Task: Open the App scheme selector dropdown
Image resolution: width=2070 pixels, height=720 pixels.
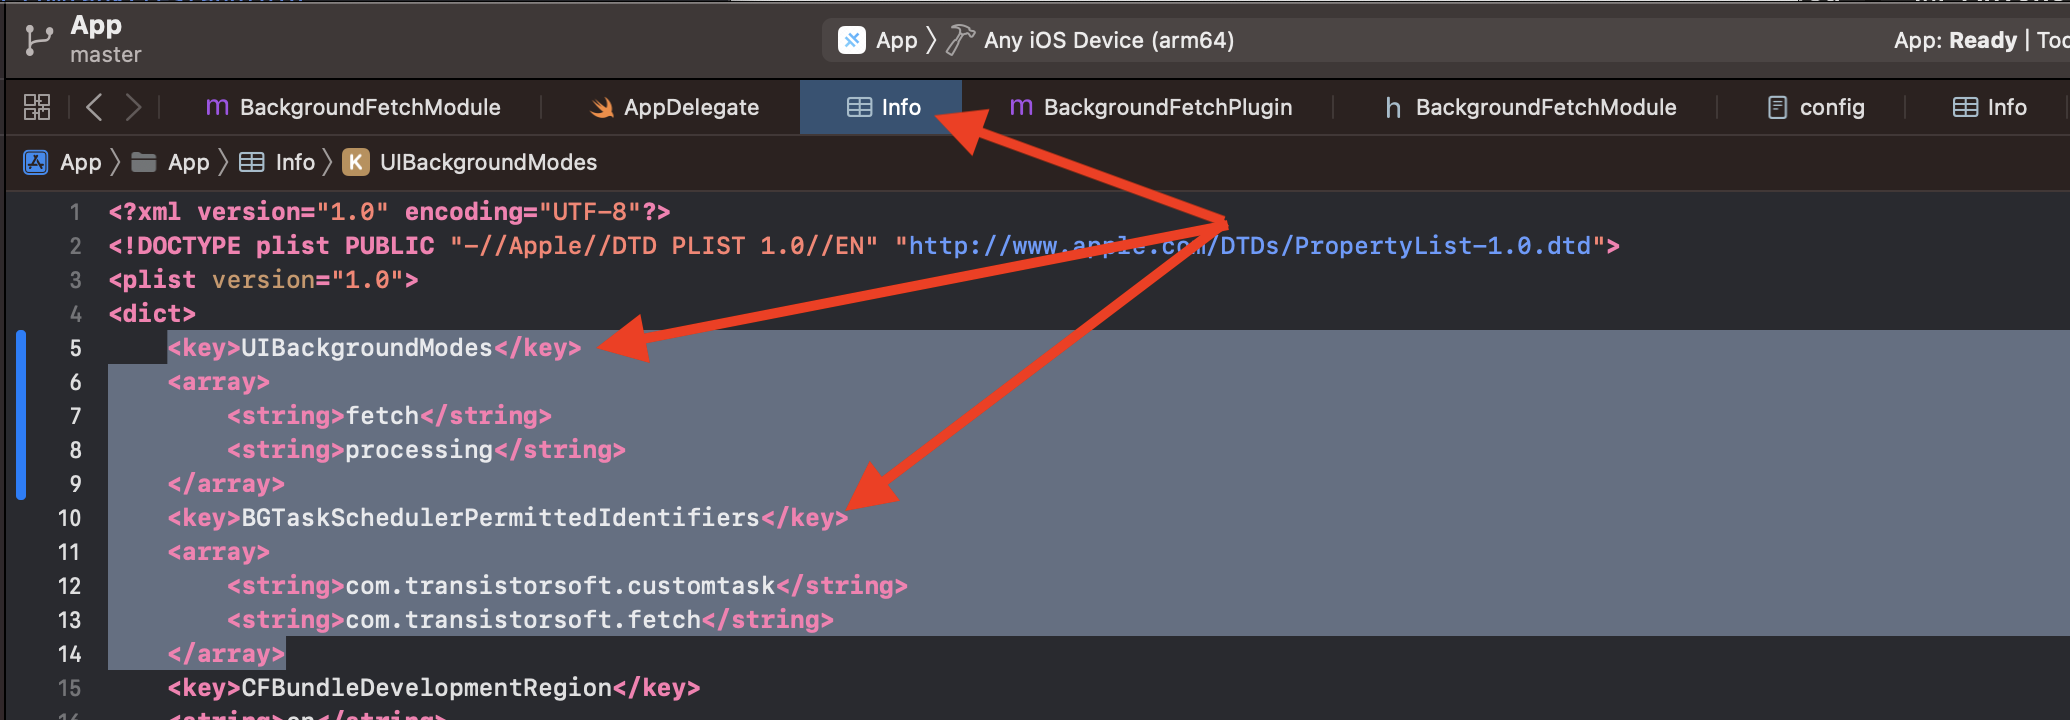Action: tap(897, 40)
